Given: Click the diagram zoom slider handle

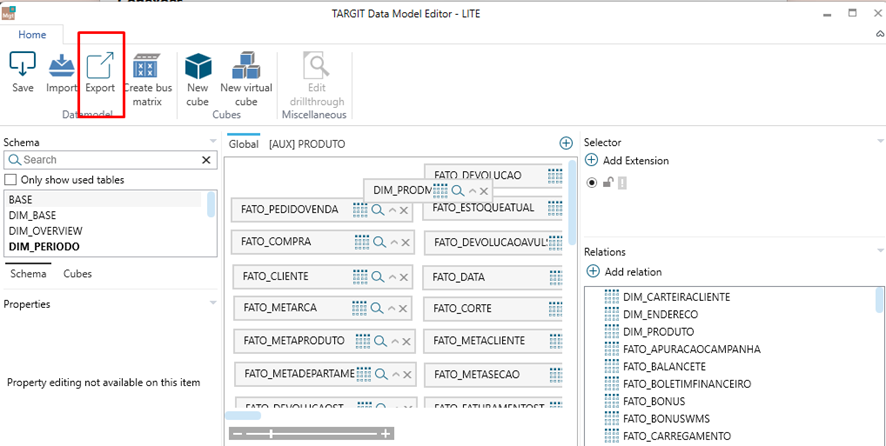Looking at the screenshot, I should [272, 434].
